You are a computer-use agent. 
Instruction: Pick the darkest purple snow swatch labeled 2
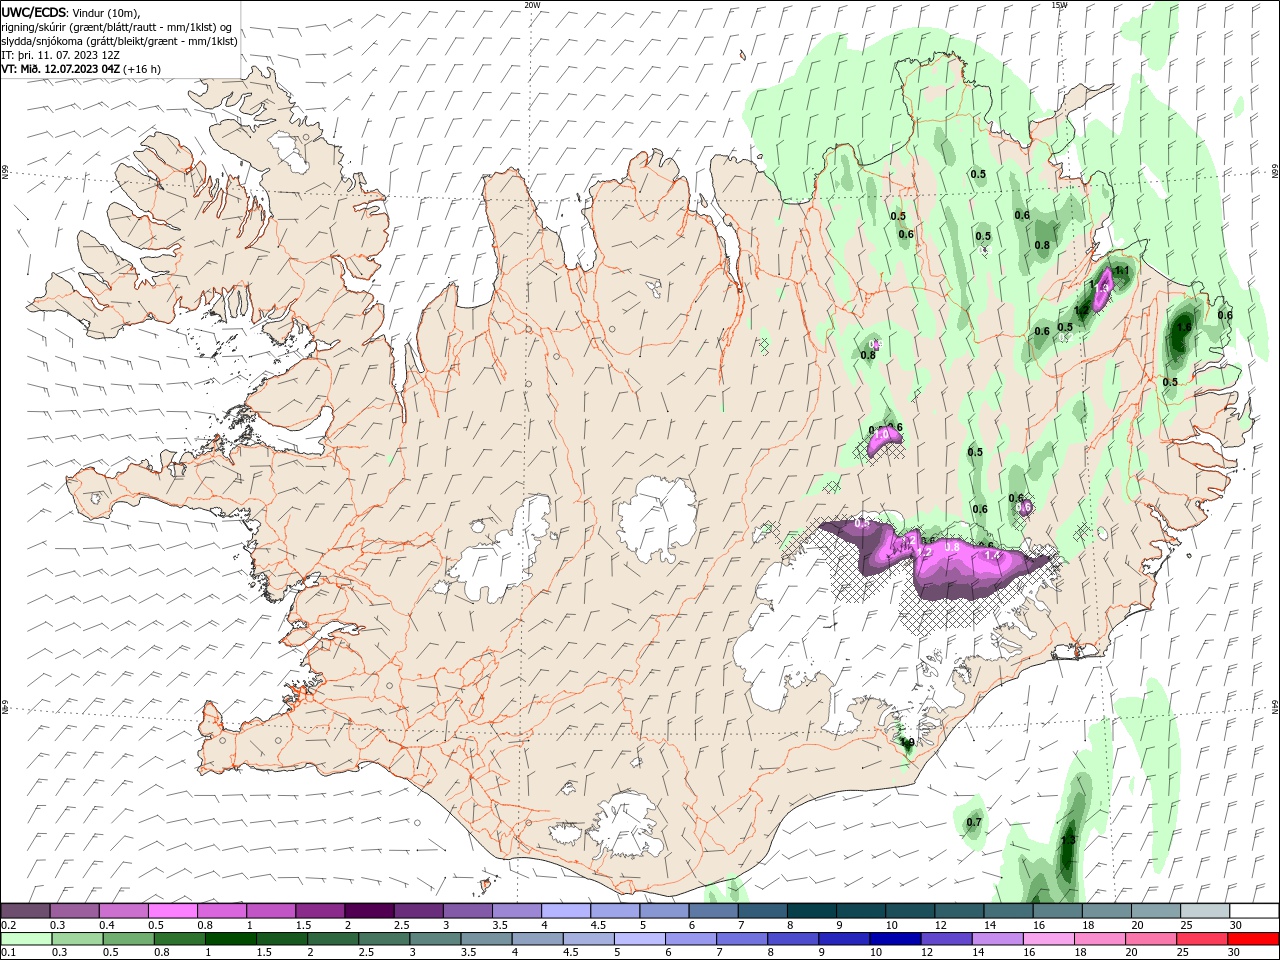tap(369, 910)
